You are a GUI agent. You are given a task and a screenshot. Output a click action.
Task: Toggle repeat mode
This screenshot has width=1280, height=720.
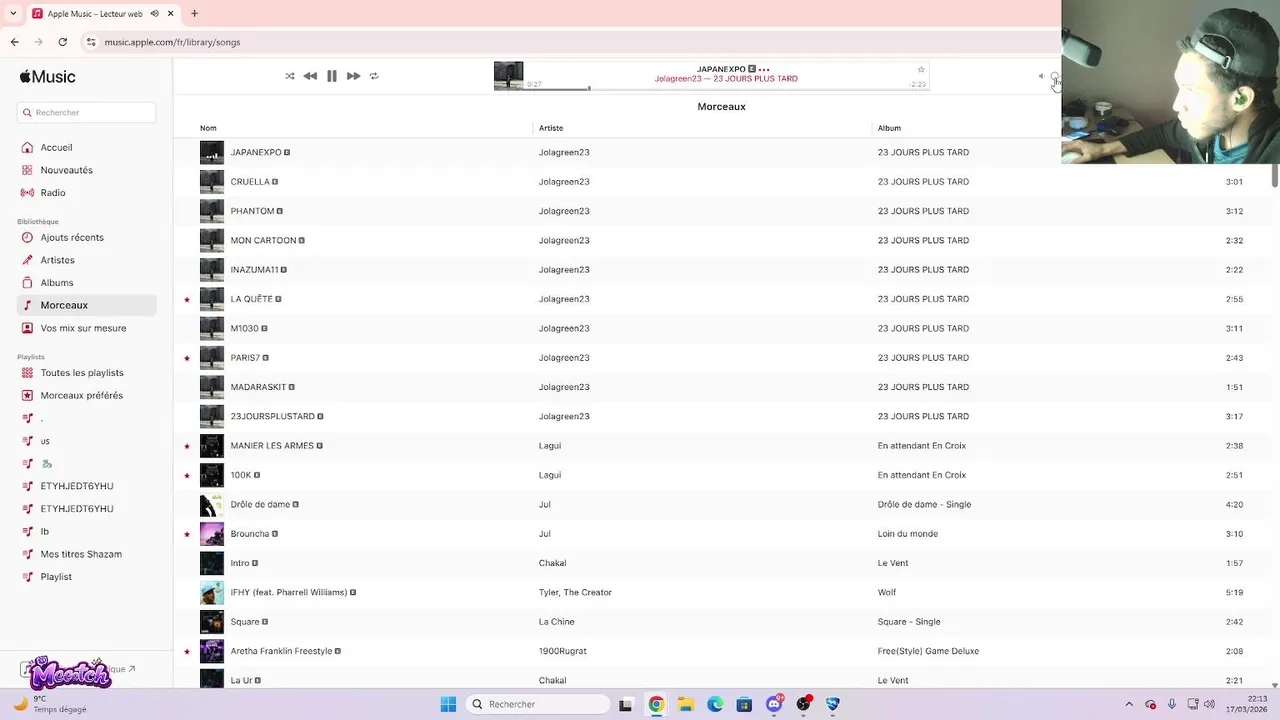point(374,76)
